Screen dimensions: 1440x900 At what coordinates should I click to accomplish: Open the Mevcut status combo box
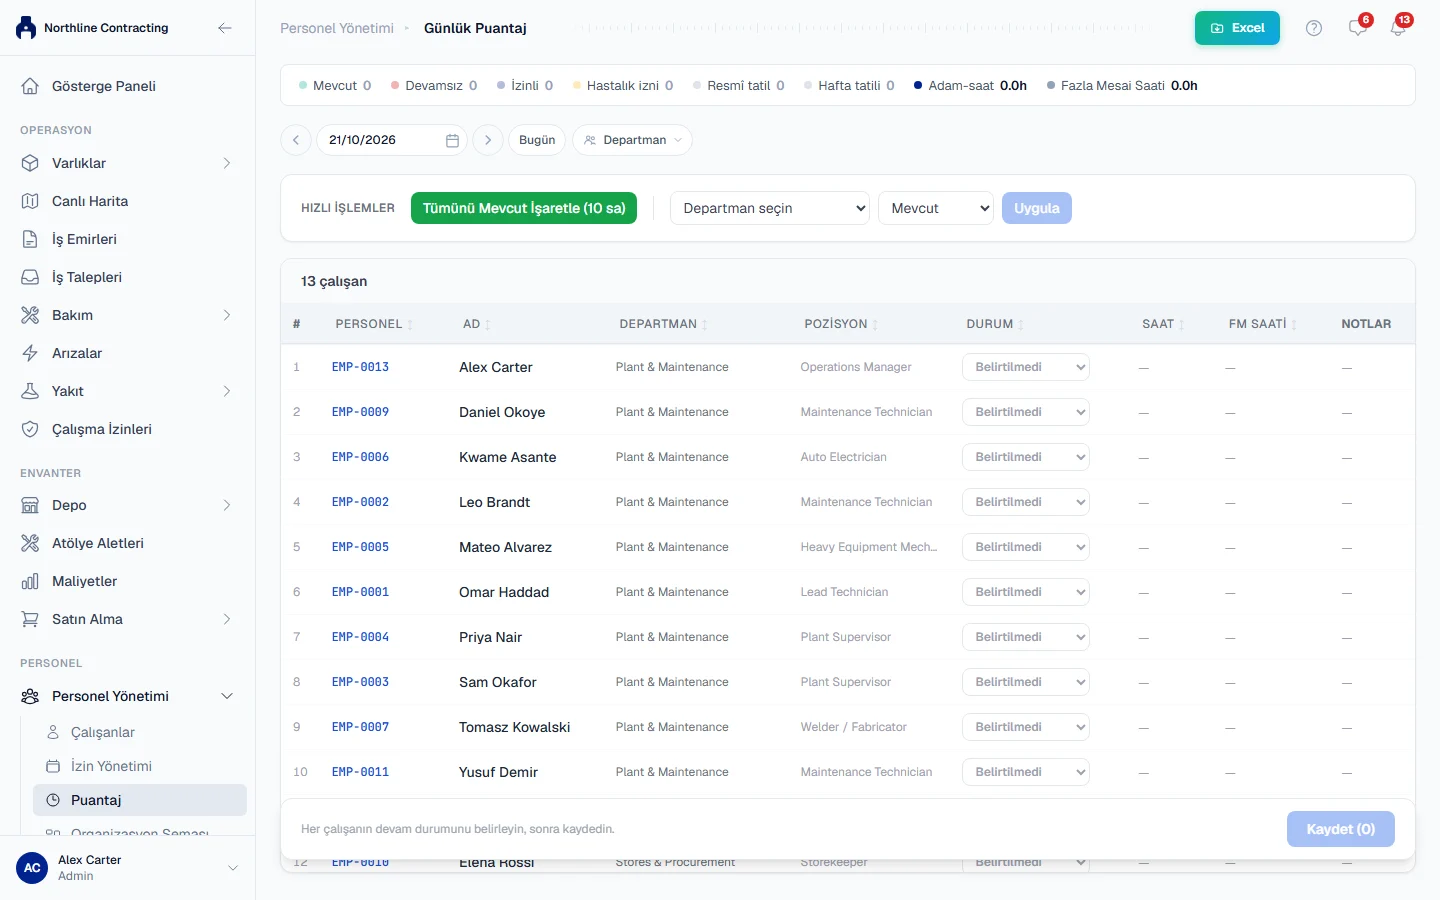(x=936, y=208)
